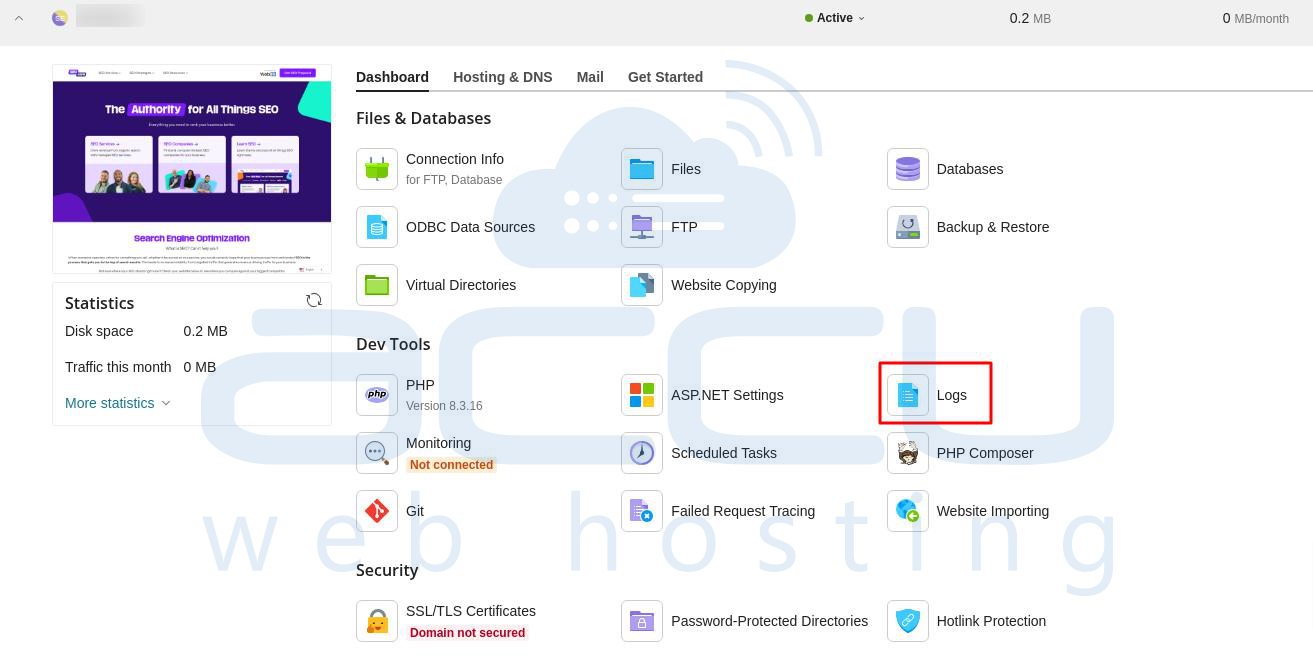This screenshot has width=1313, height=656.
Task: Open the SSL/TLS Certificates link
Action: click(471, 611)
